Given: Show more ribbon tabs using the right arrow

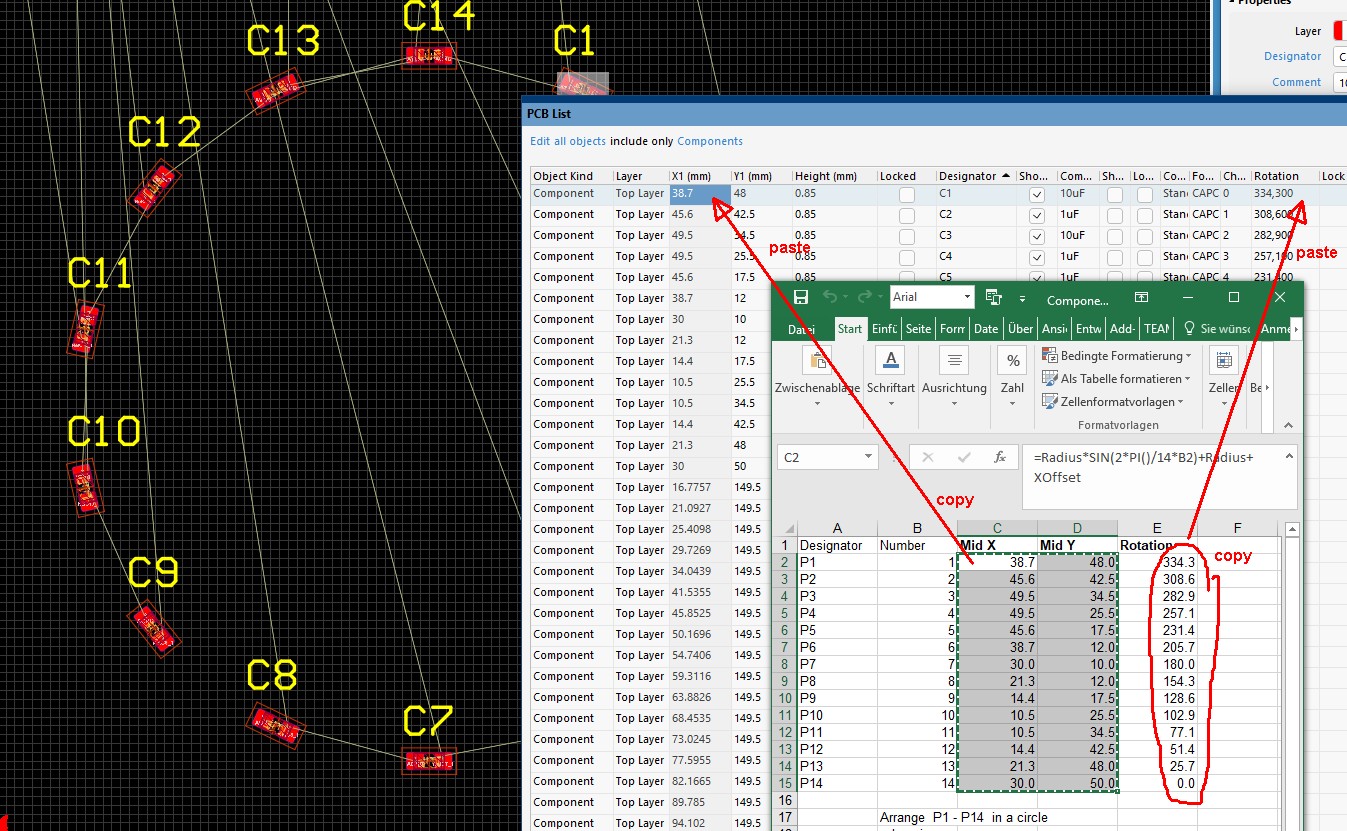Looking at the screenshot, I should tap(1296, 328).
